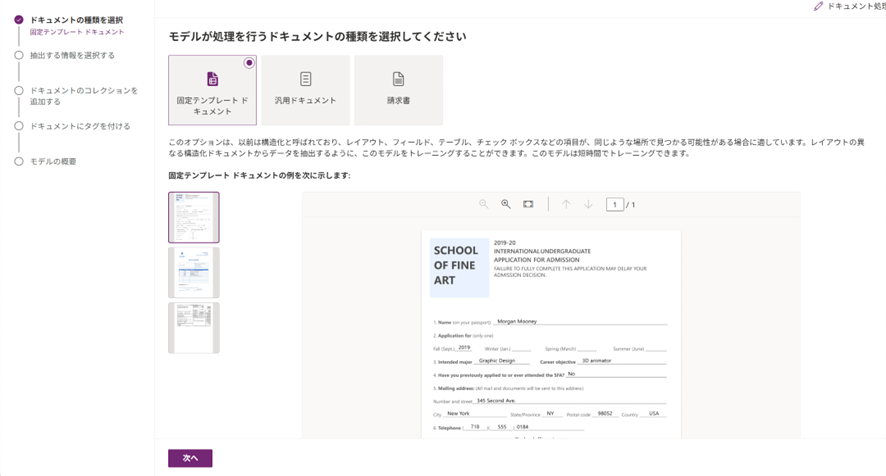Select the 汎用ドキュメント card icon

tap(306, 79)
